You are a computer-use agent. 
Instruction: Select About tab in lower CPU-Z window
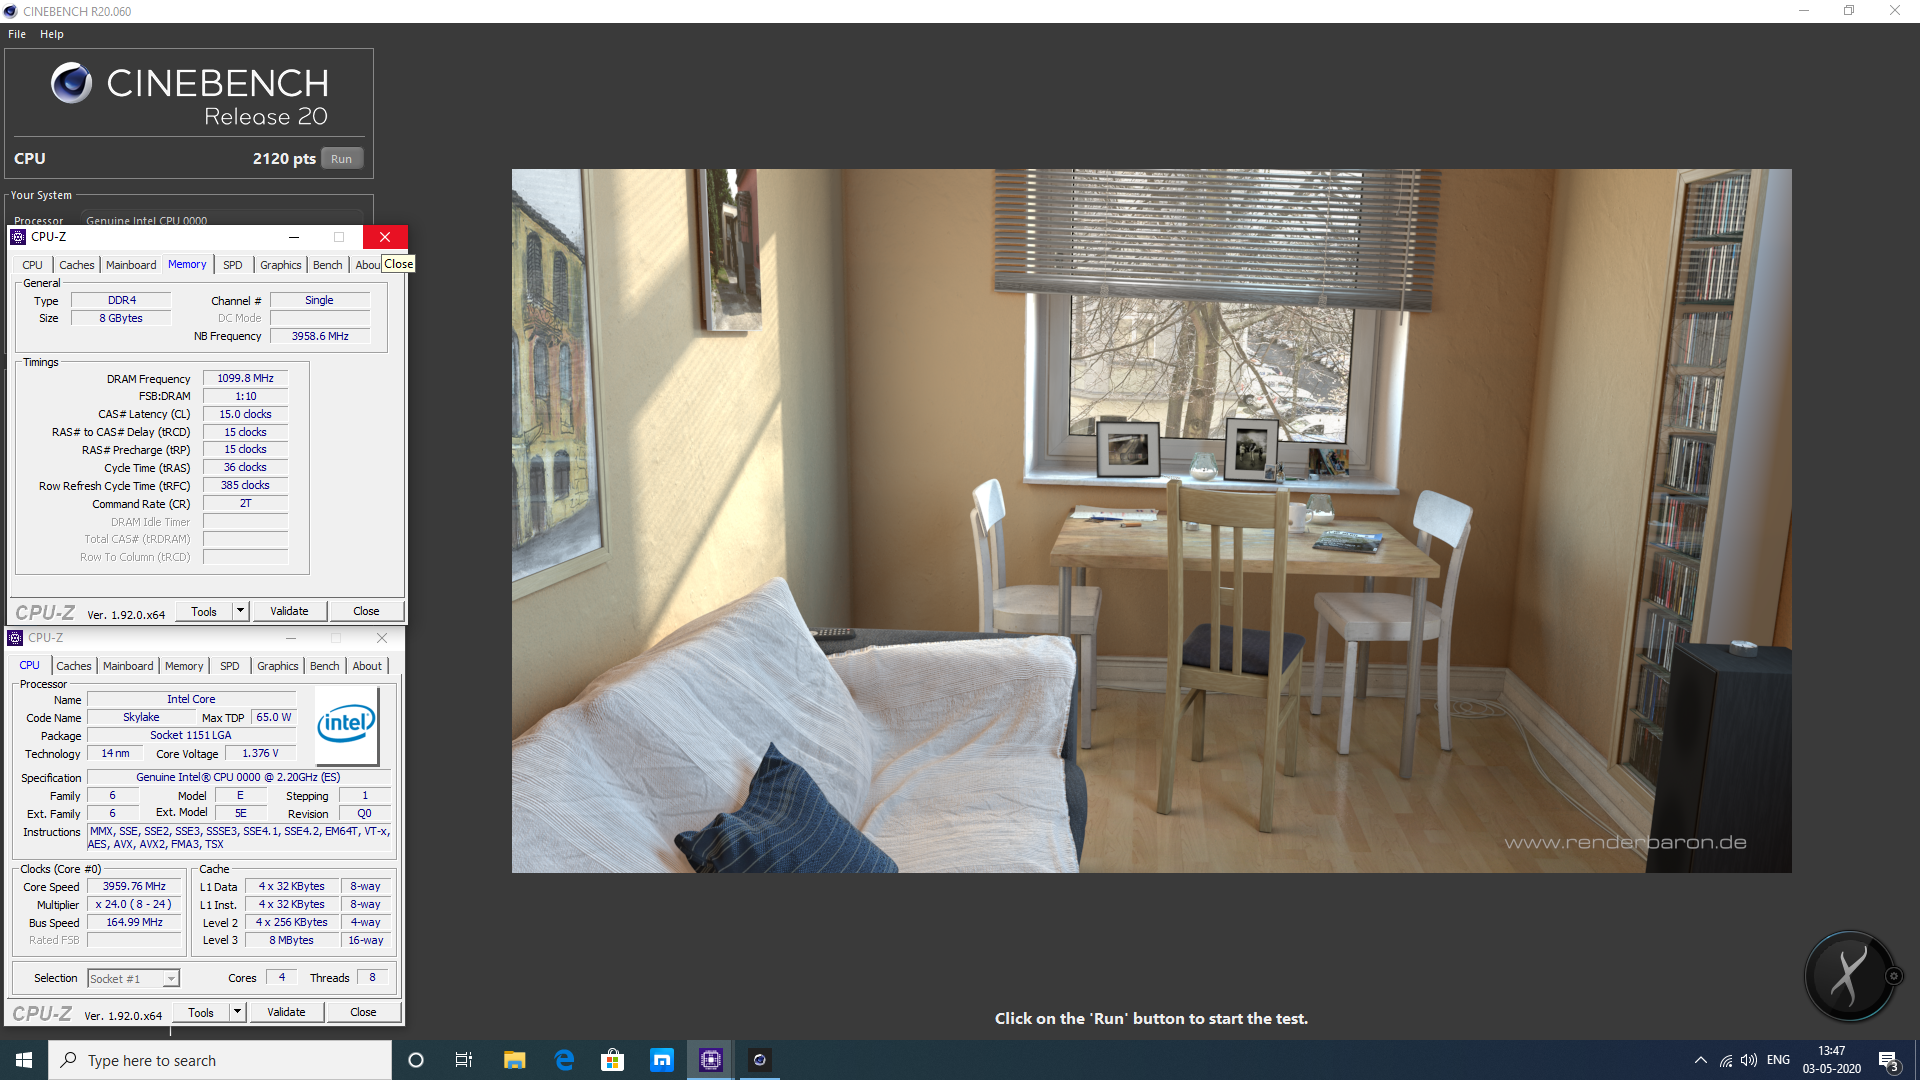(367, 666)
